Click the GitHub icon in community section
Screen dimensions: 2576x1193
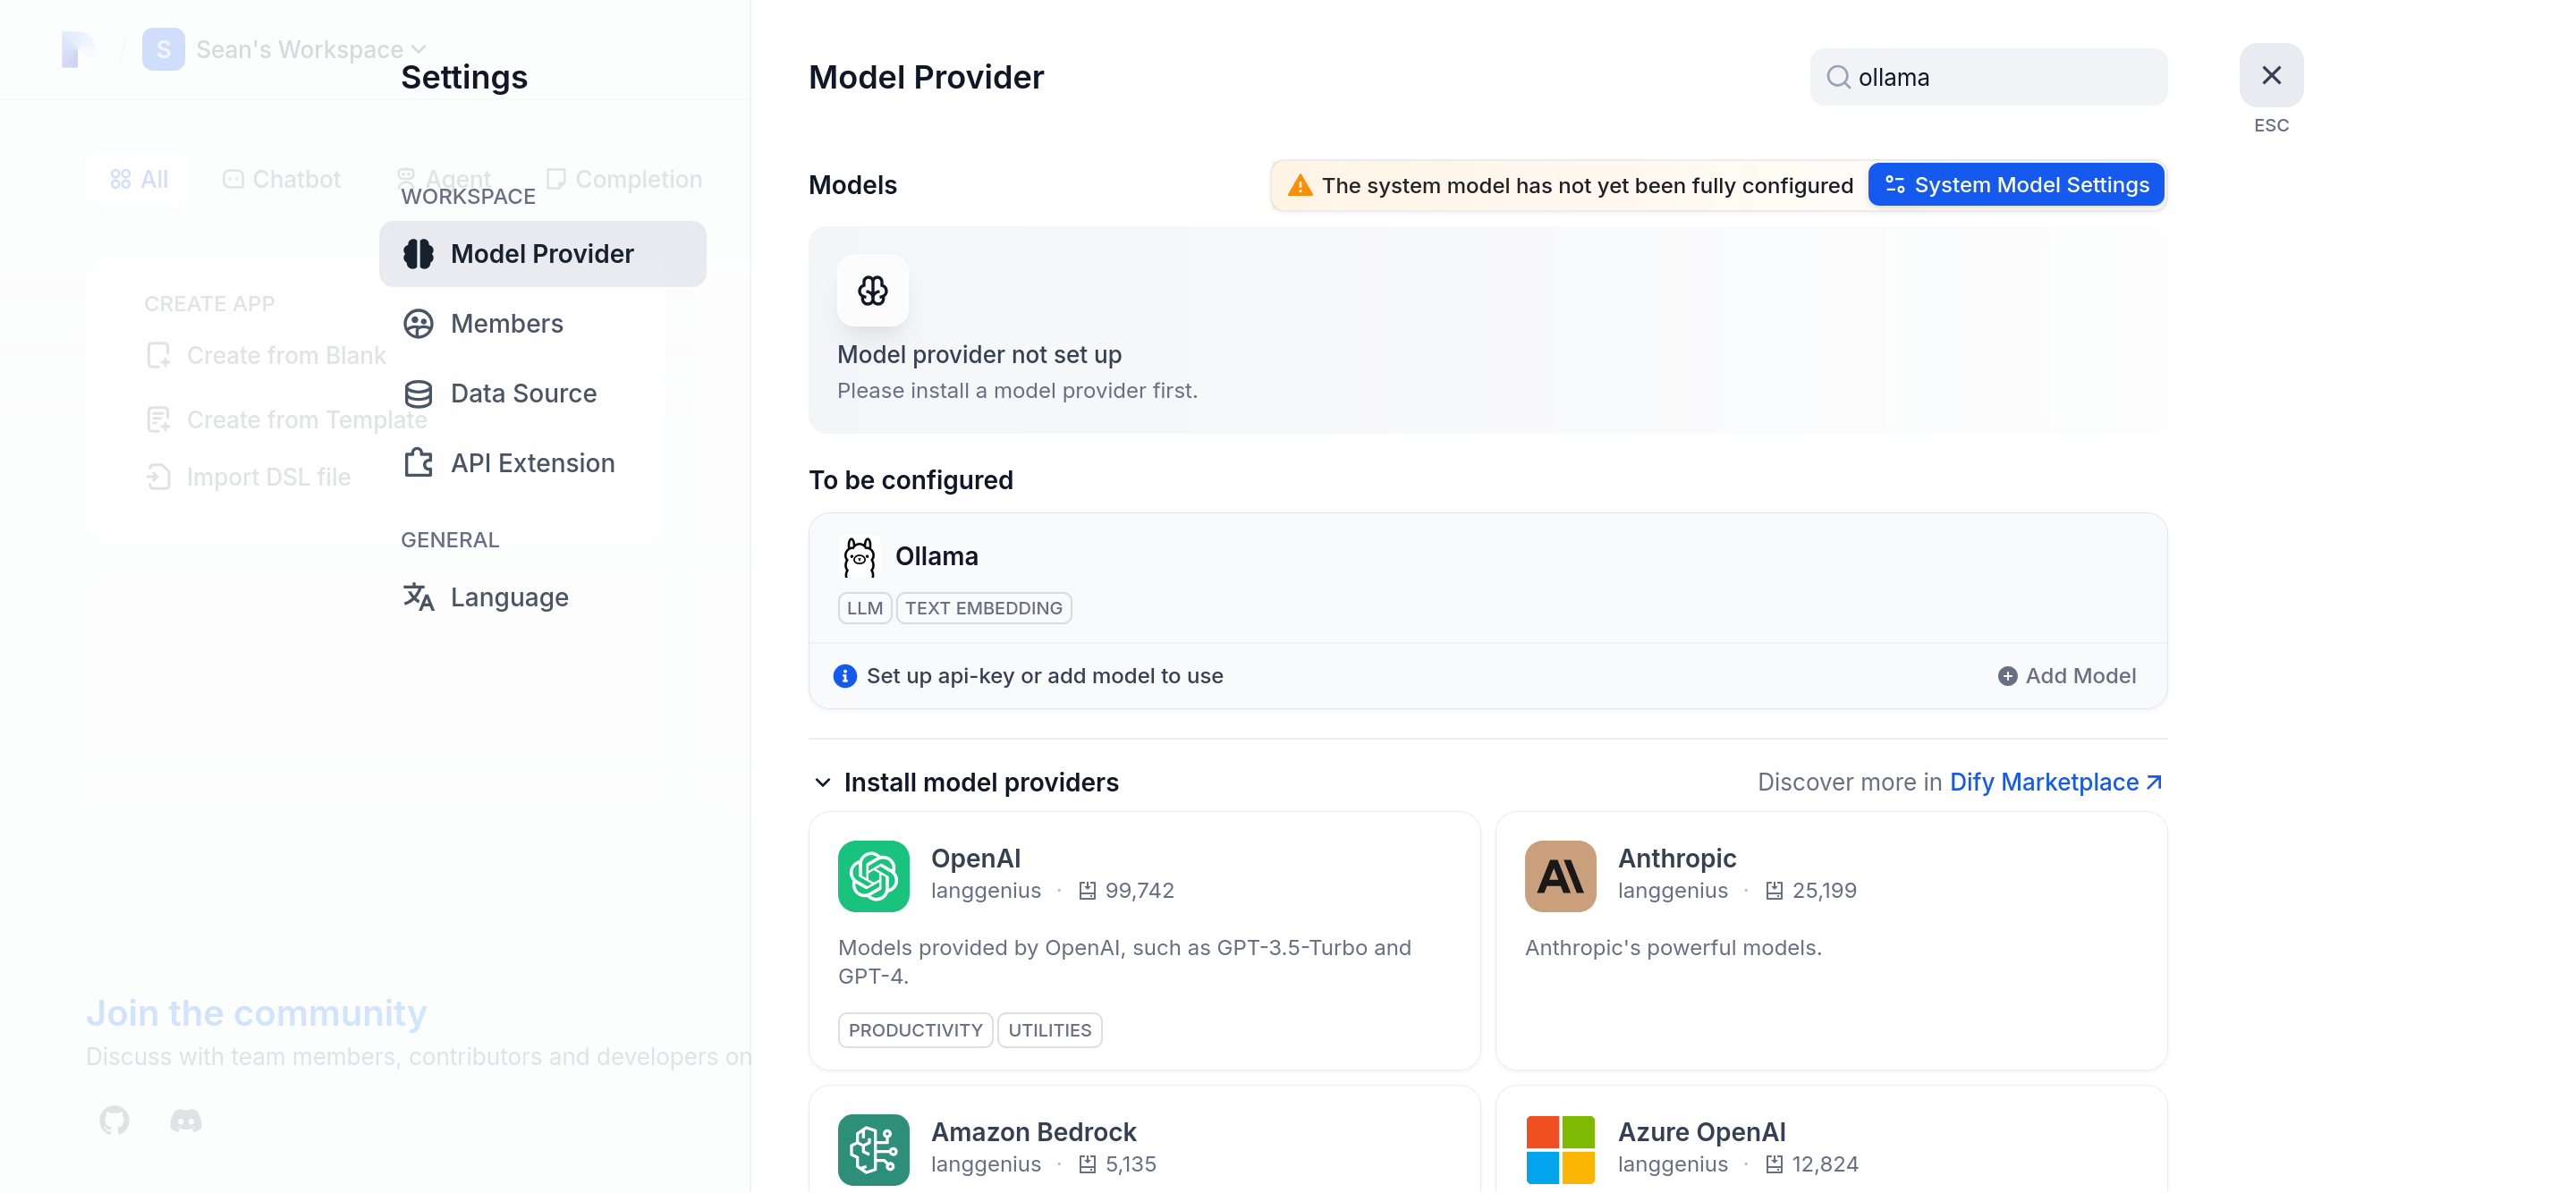[x=114, y=1120]
